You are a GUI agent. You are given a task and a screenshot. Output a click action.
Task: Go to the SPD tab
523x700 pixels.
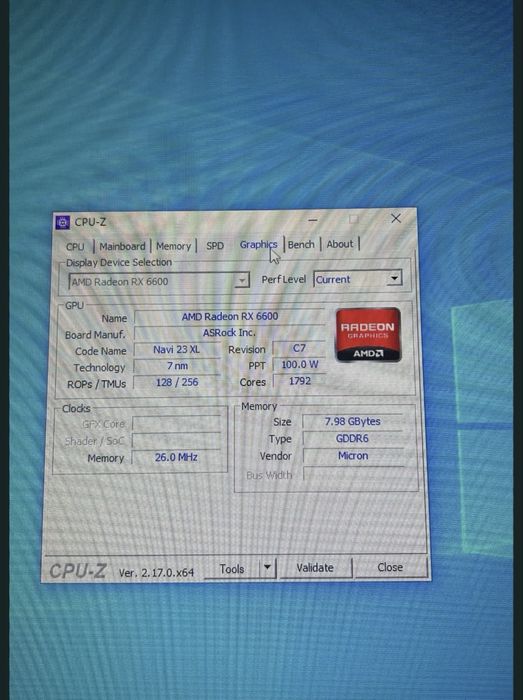(x=215, y=245)
